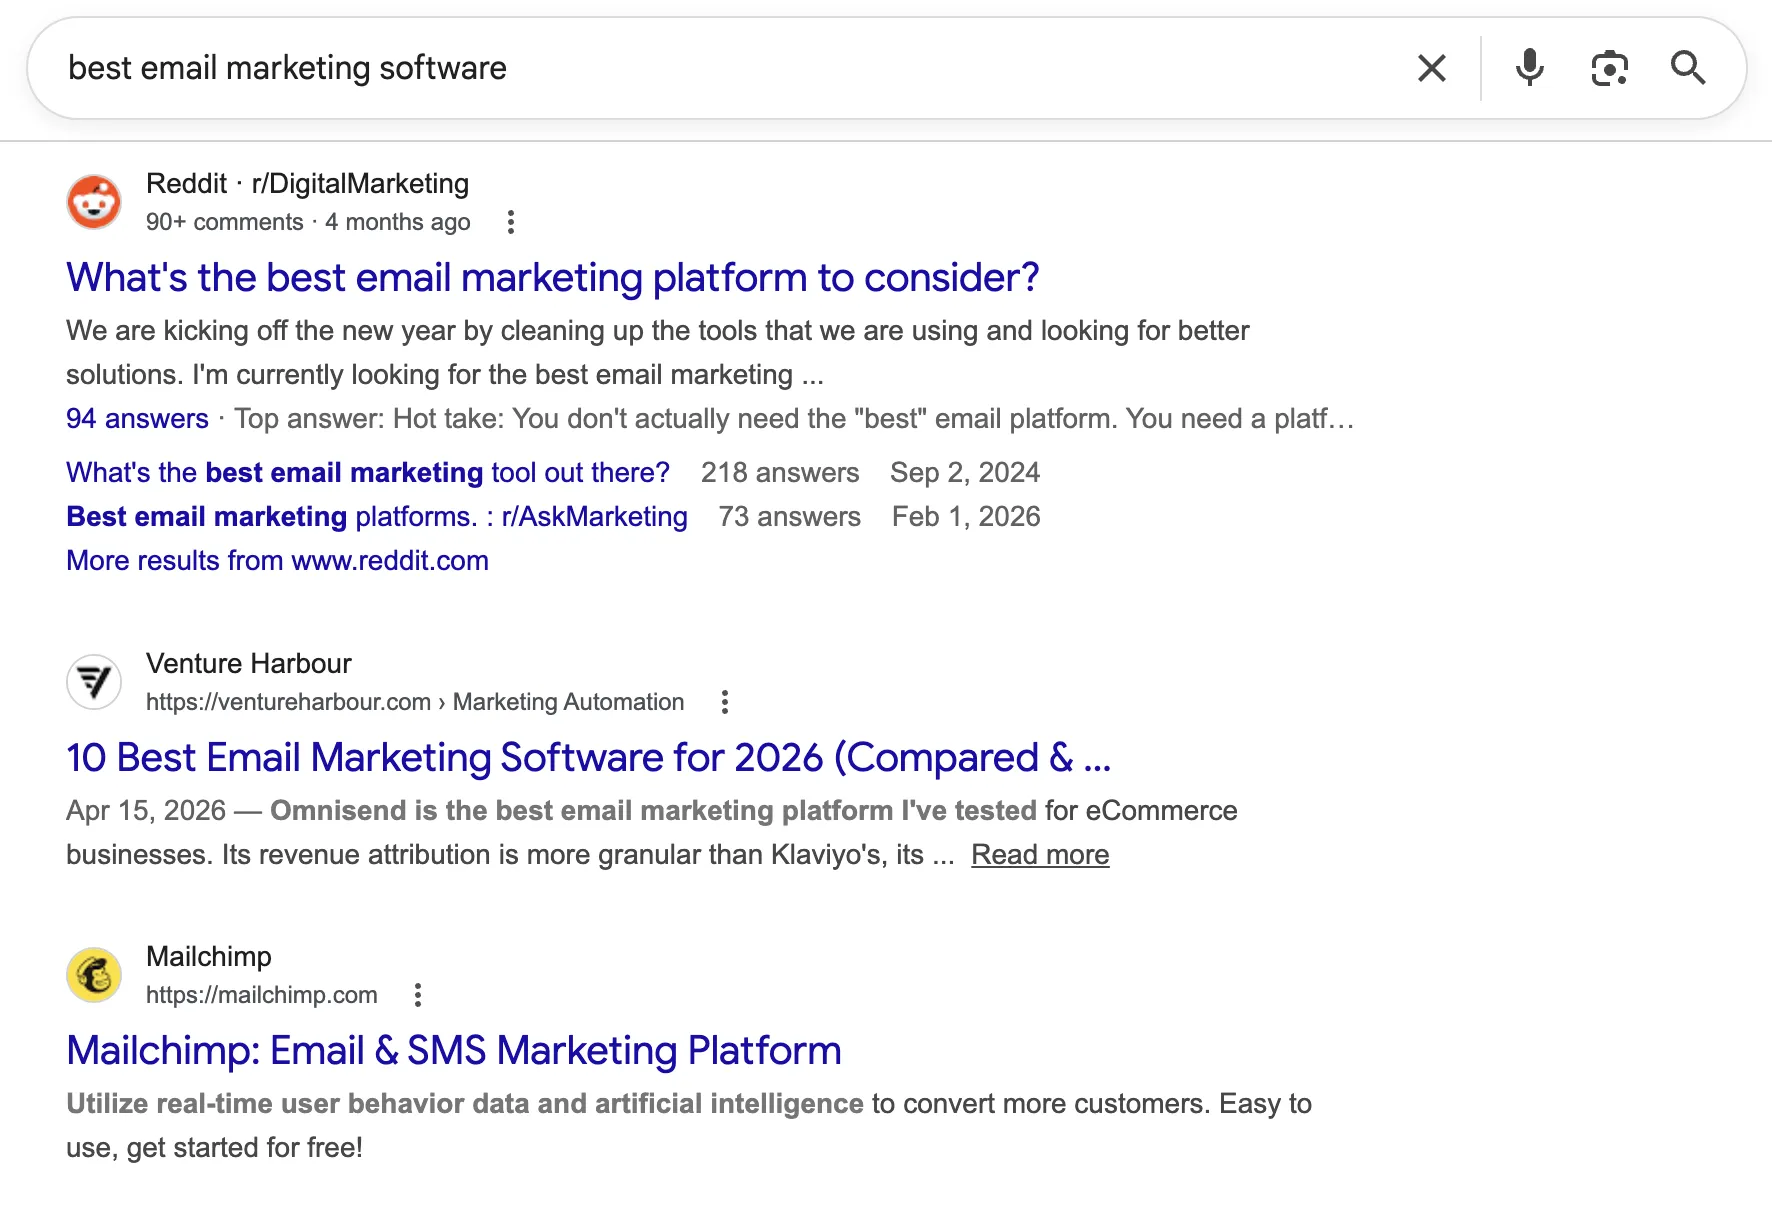
Task: Click the 'https://ventureharbour.com › Marketing Automation' URL
Action: [415, 702]
